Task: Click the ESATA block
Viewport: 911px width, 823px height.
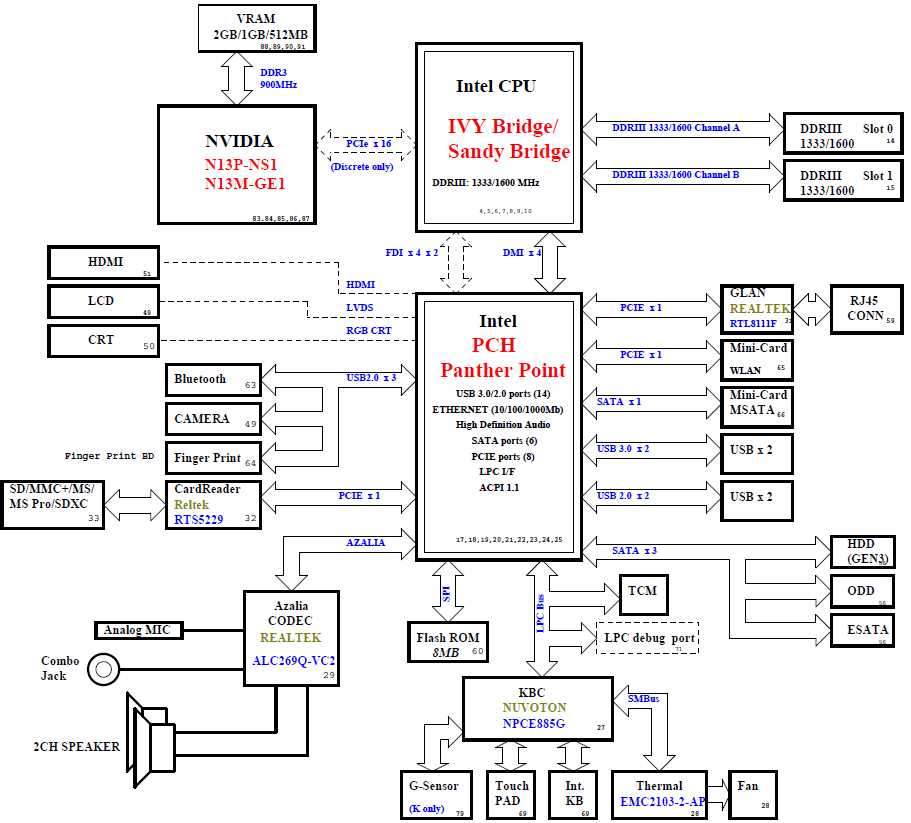Action: (862, 630)
